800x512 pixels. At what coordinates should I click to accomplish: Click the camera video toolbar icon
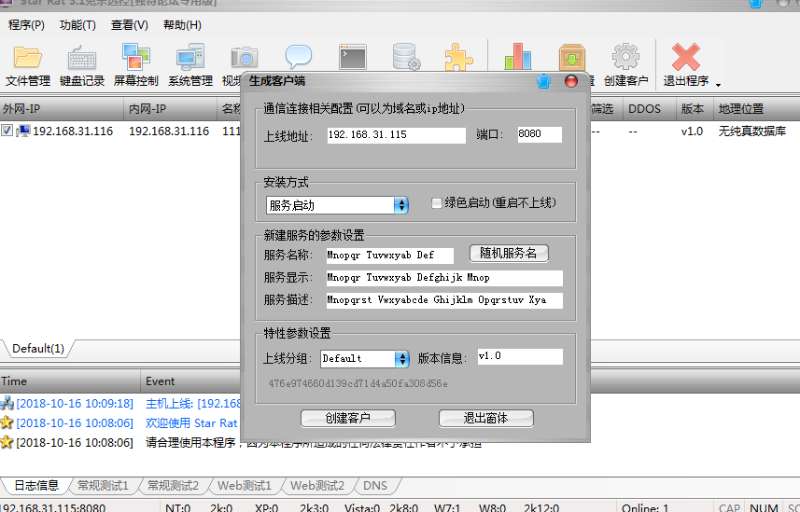(x=244, y=57)
